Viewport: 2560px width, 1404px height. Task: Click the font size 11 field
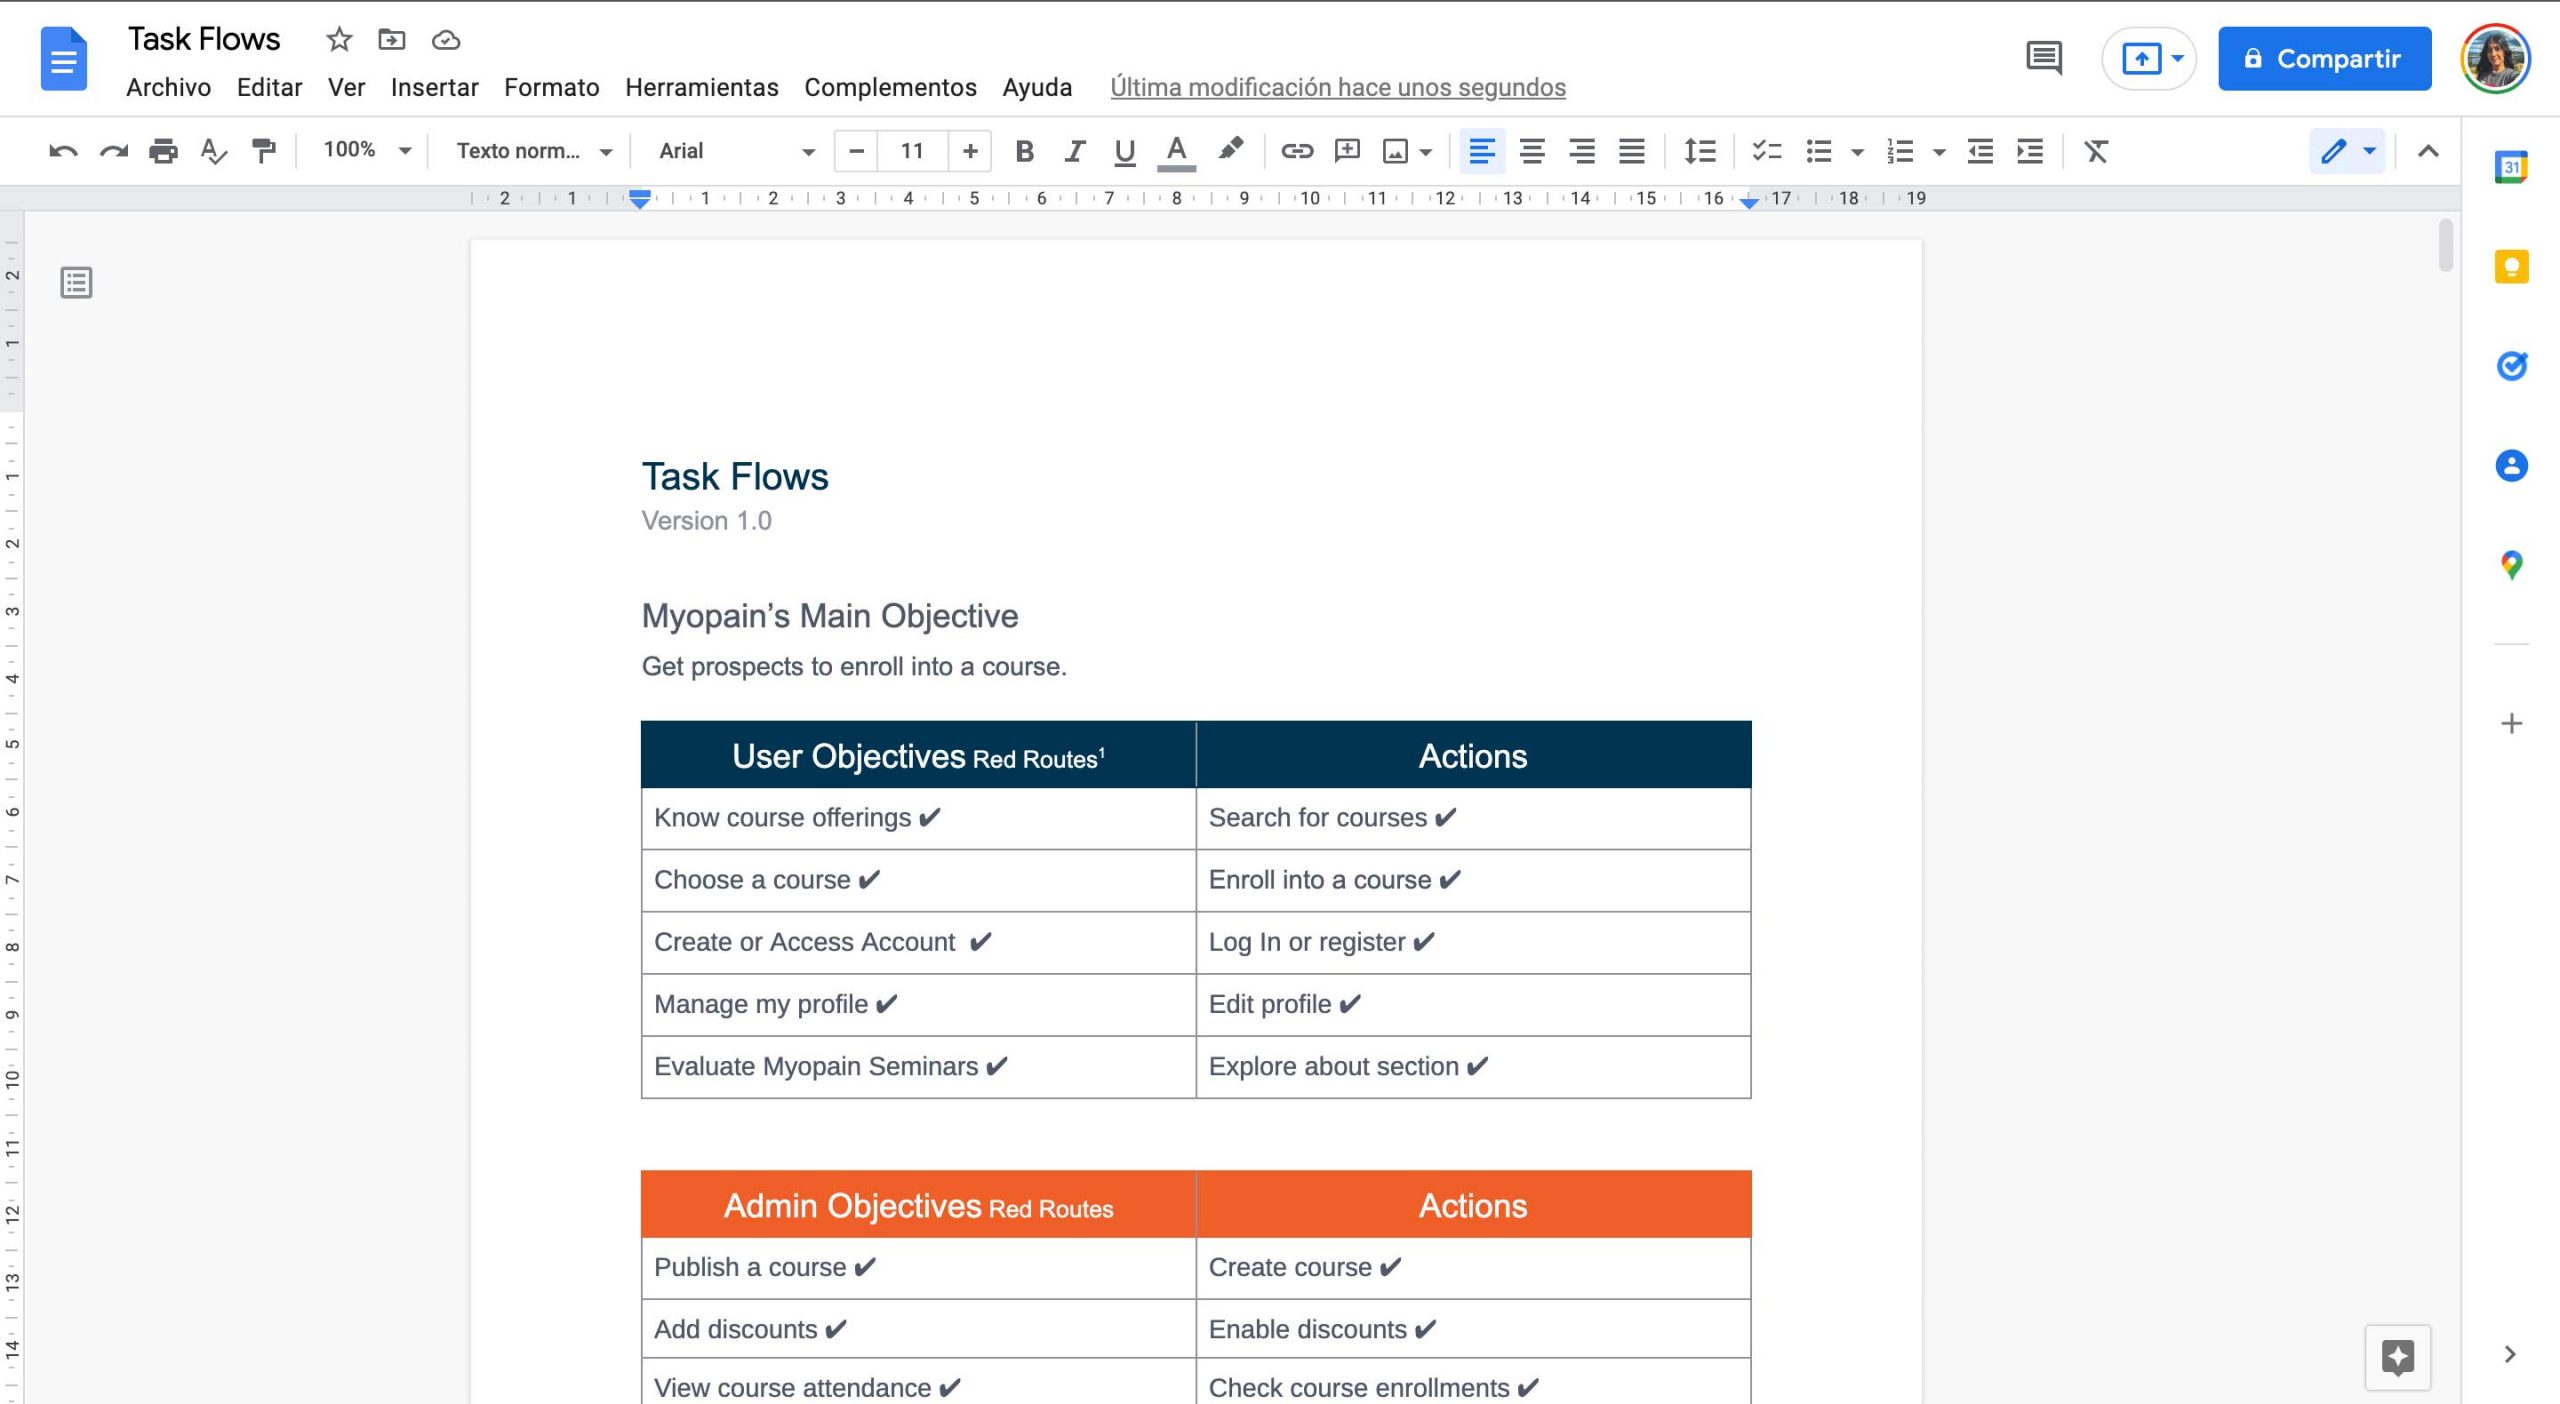[x=912, y=151]
